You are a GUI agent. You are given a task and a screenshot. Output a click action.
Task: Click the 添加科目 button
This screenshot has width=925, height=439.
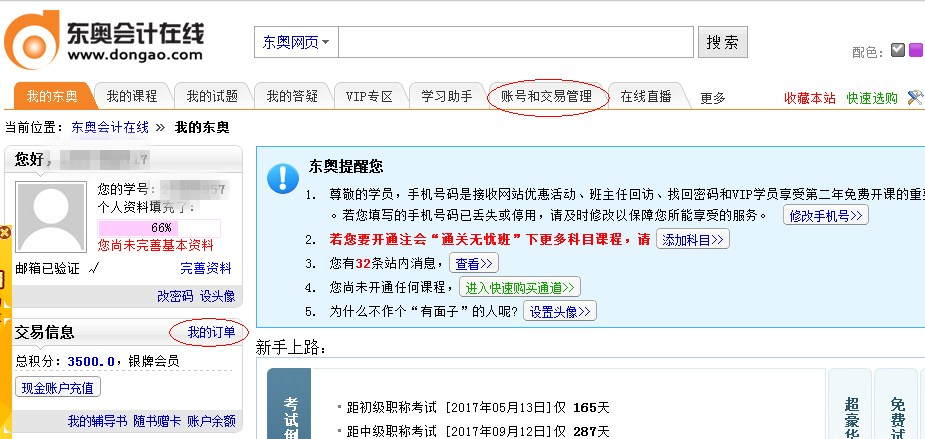(x=692, y=240)
